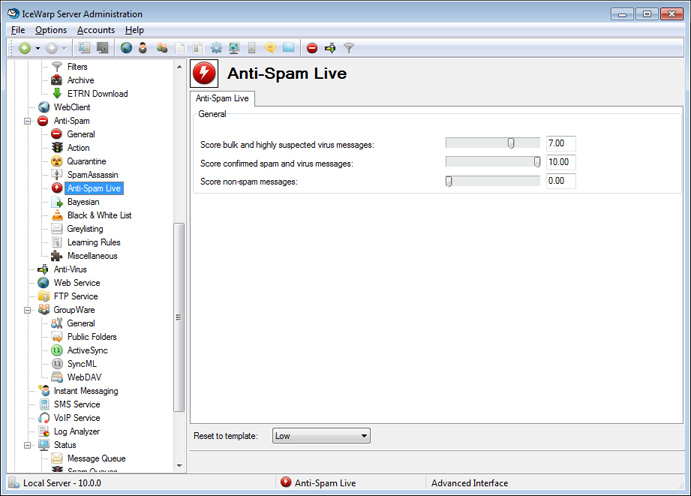Click the yellow speech bubble toolbar icon
This screenshot has height=496, width=691.
point(270,48)
